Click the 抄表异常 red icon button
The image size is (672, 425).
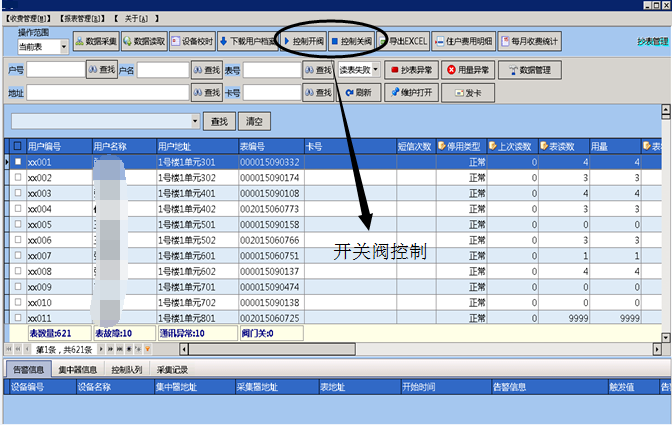[x=411, y=70]
